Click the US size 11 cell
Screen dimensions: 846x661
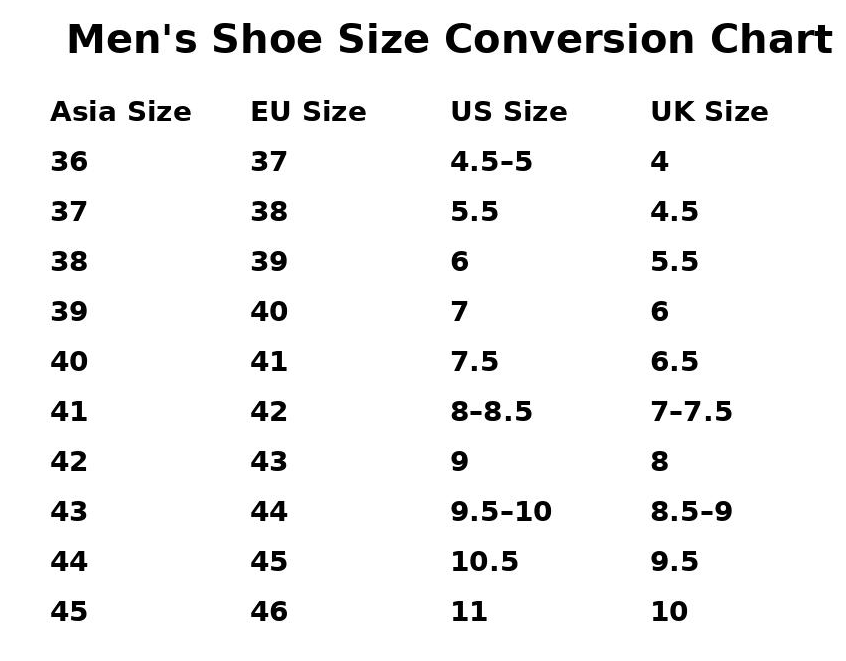point(469,612)
